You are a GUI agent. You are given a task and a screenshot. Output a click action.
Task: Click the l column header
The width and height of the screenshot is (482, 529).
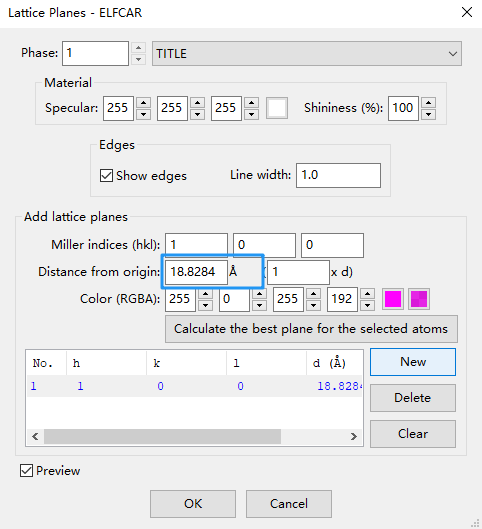click(x=266, y=363)
